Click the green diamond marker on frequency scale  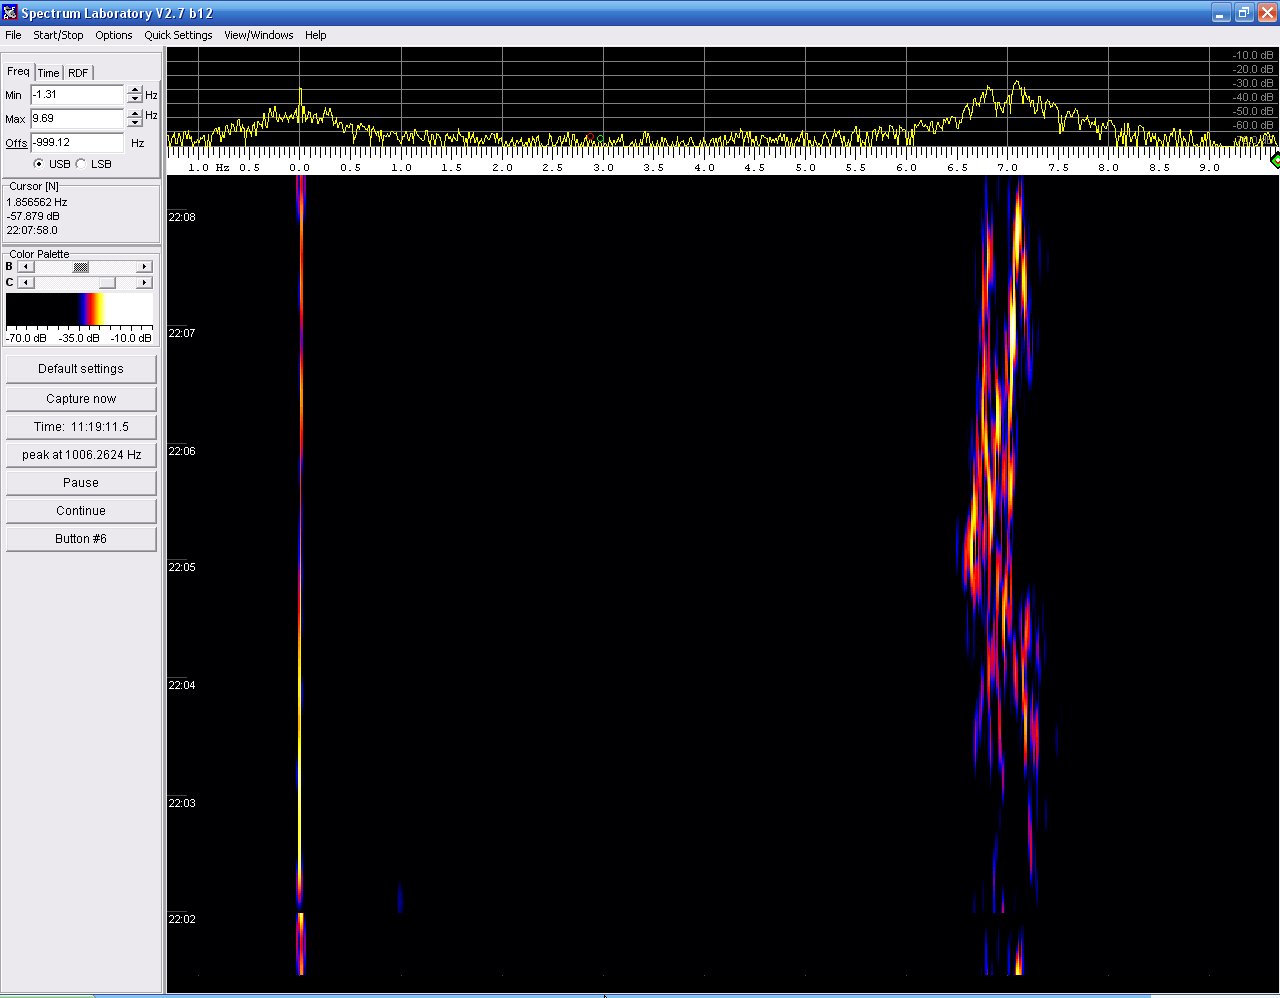point(1274,160)
